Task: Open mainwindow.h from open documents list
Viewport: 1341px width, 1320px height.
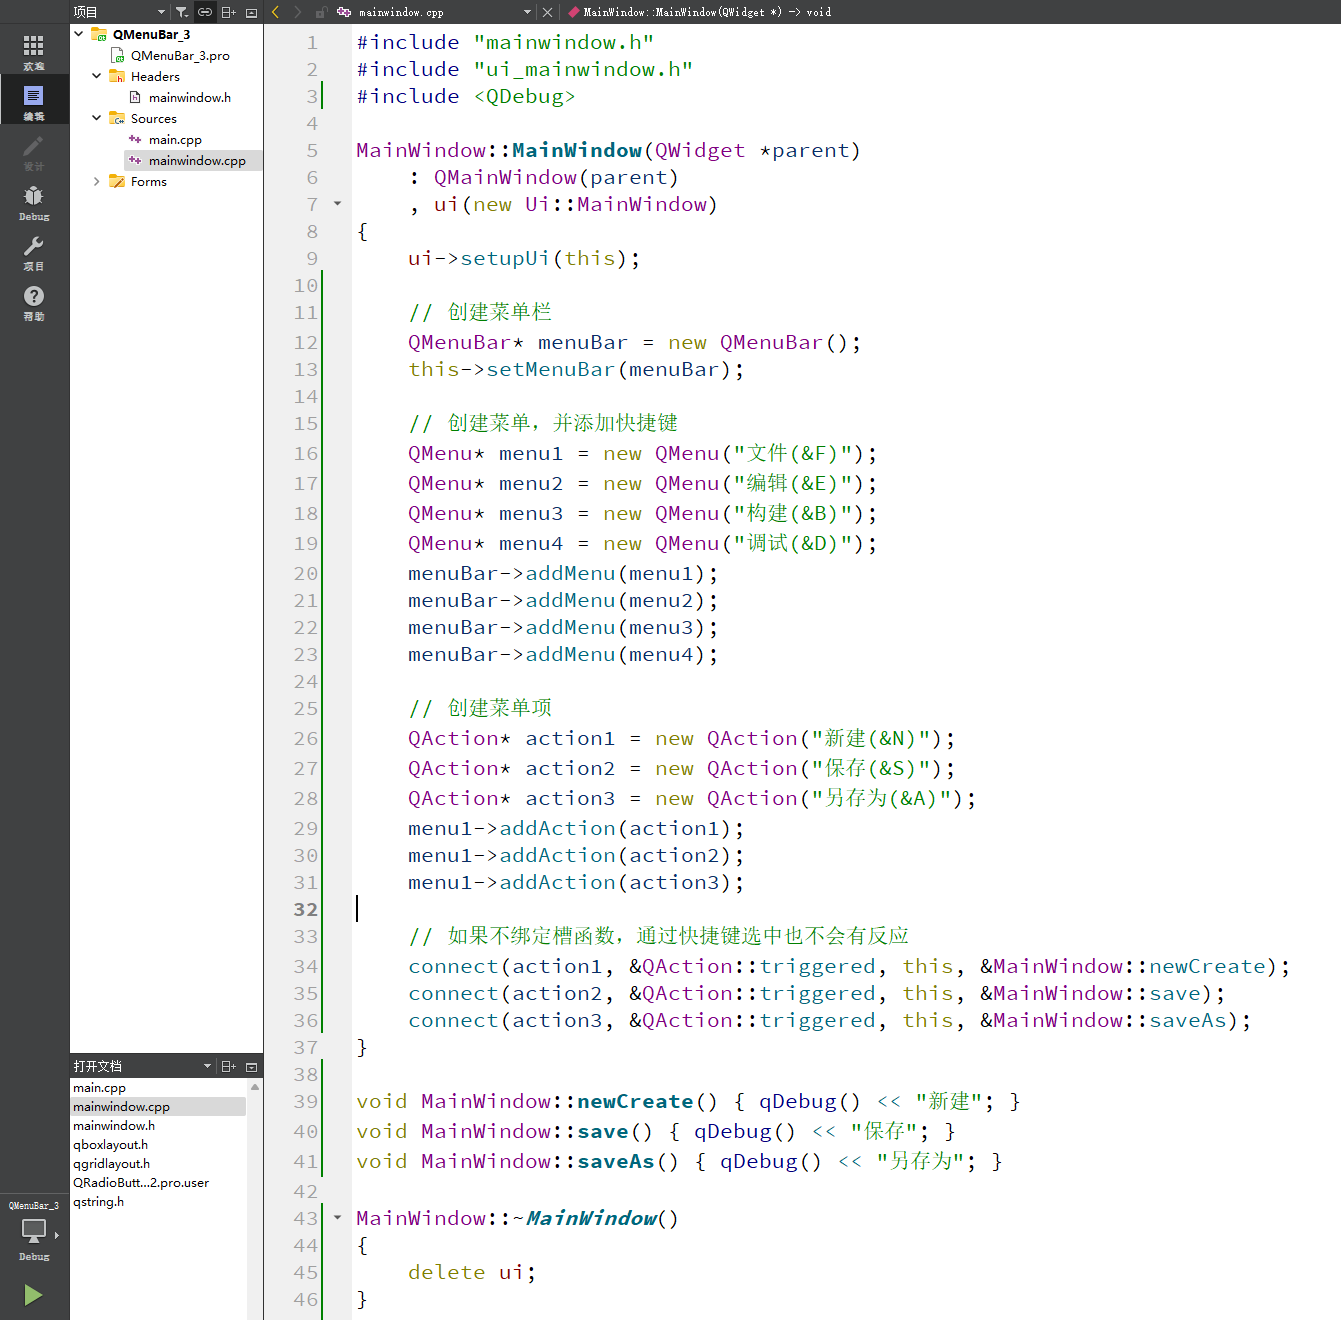Action: (114, 1125)
